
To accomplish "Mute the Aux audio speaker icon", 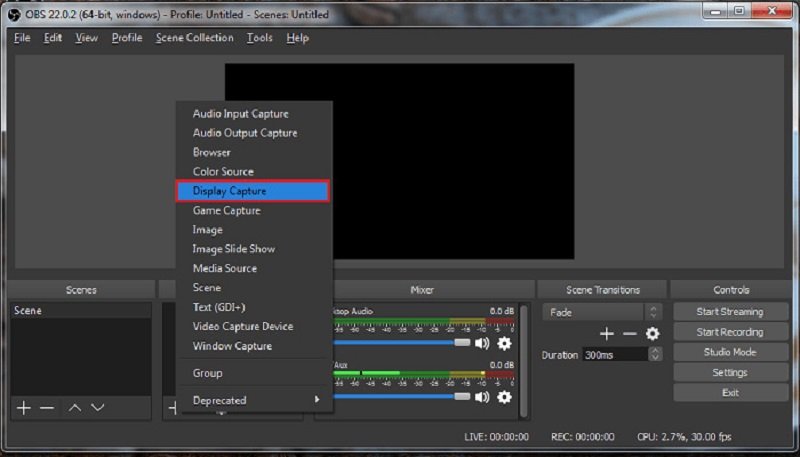I will click(483, 397).
